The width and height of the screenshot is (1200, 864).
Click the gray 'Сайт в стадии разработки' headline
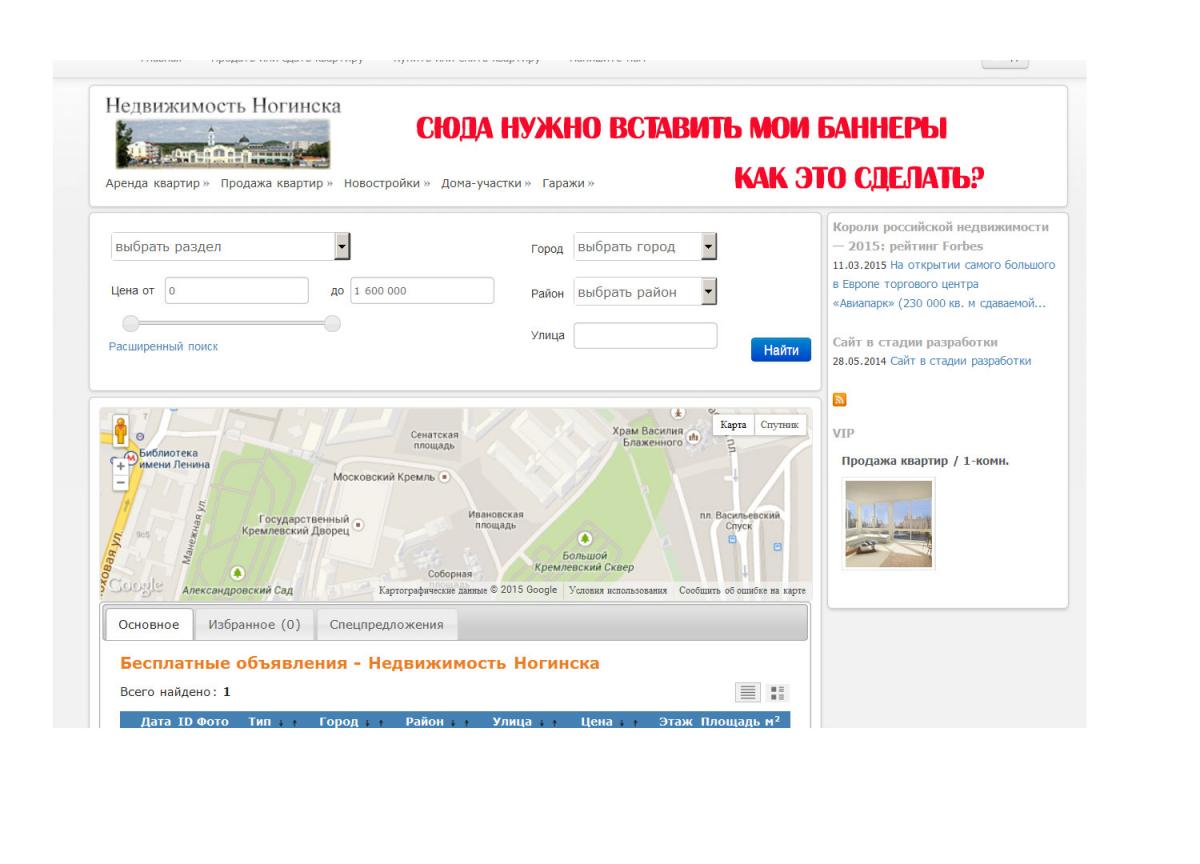(915, 342)
